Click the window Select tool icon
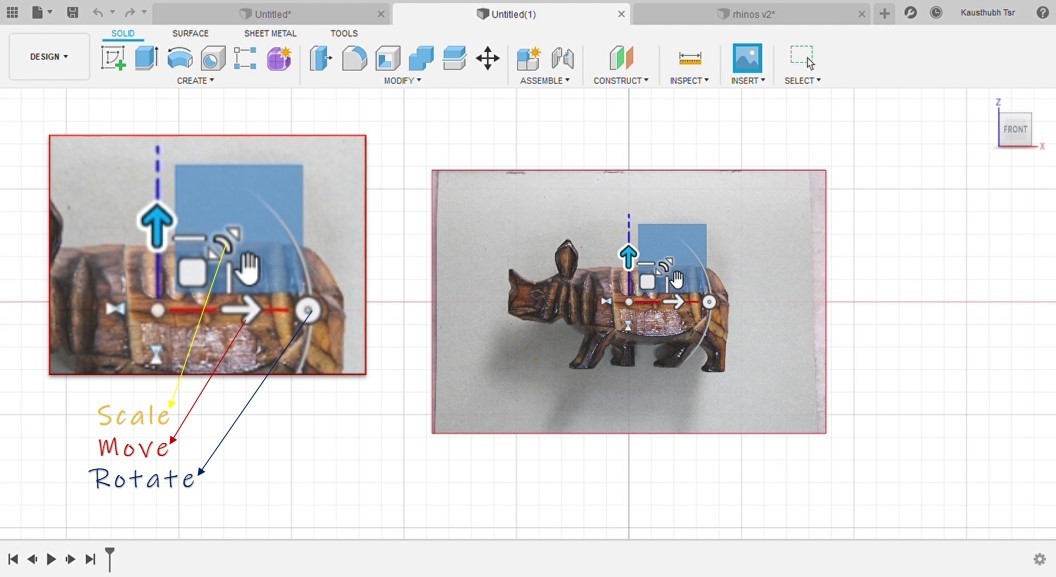Screen dimensions: 1056x577 pyautogui.click(x=802, y=57)
